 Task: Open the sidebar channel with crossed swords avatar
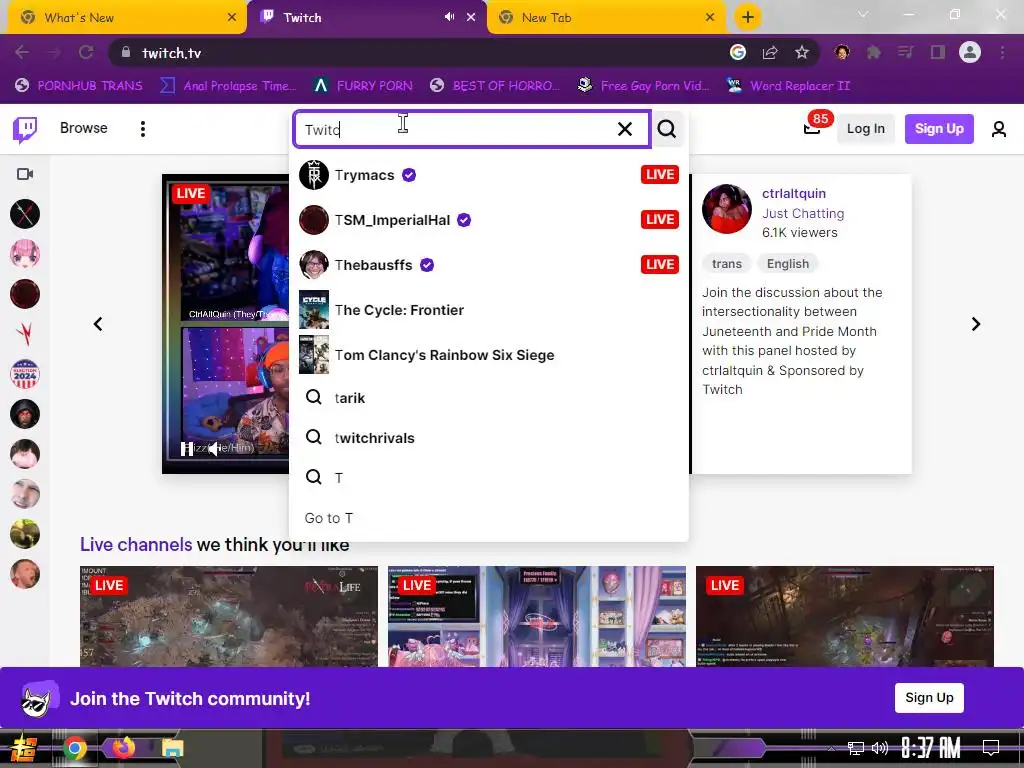pyautogui.click(x=25, y=214)
